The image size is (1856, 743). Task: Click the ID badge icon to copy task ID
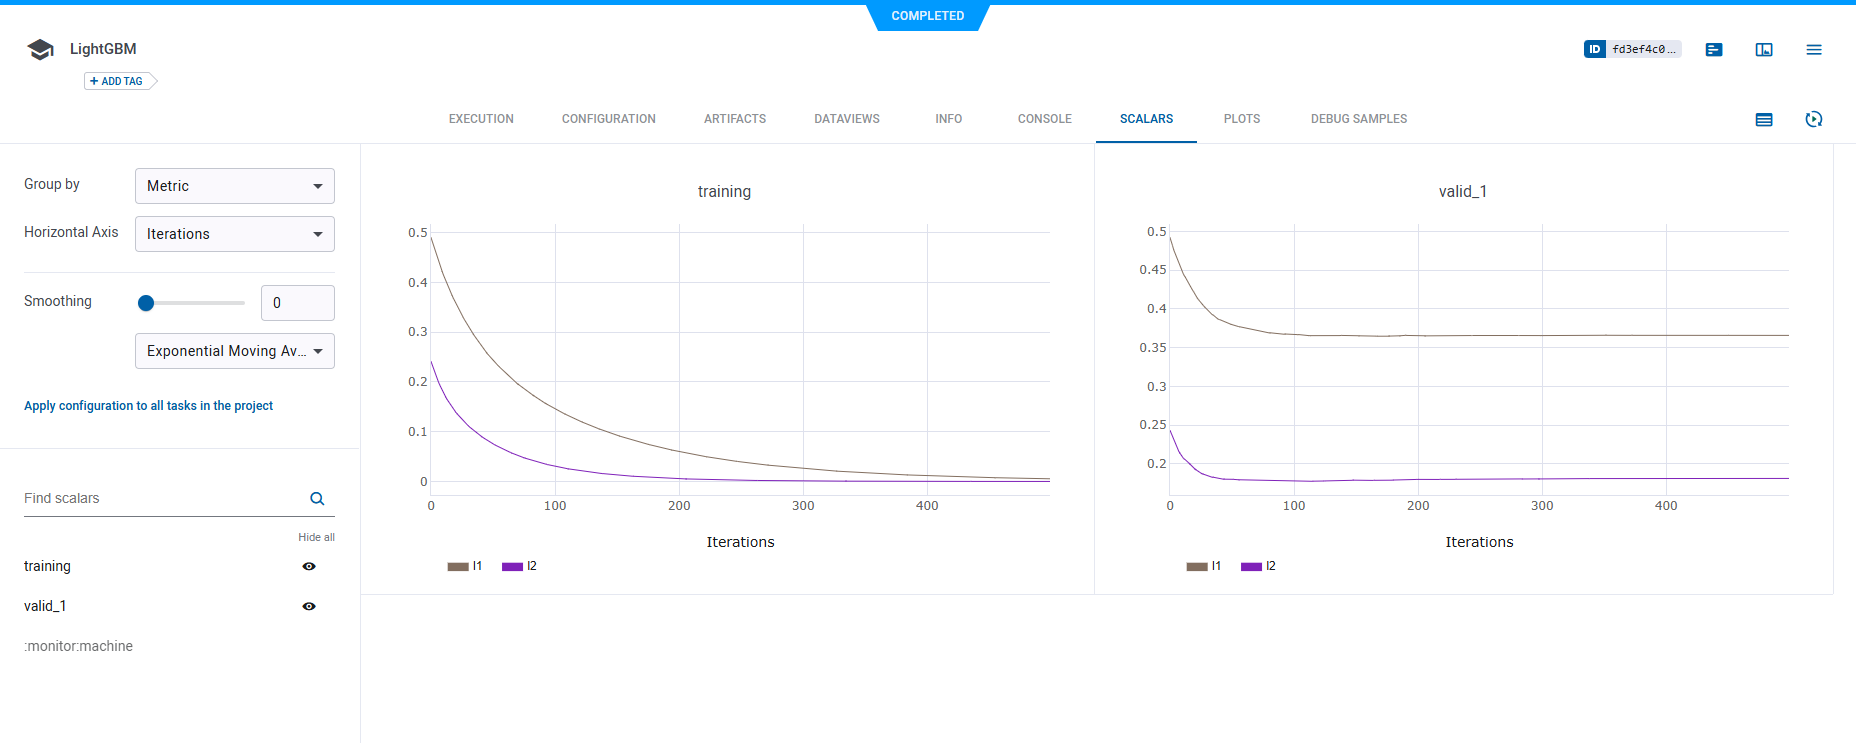coord(1594,49)
